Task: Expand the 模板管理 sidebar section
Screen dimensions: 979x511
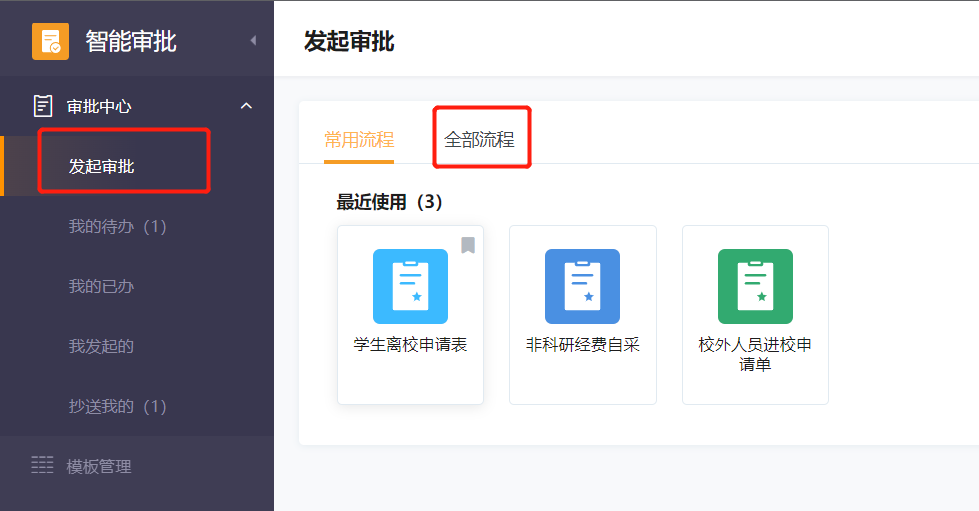Action: 99,466
